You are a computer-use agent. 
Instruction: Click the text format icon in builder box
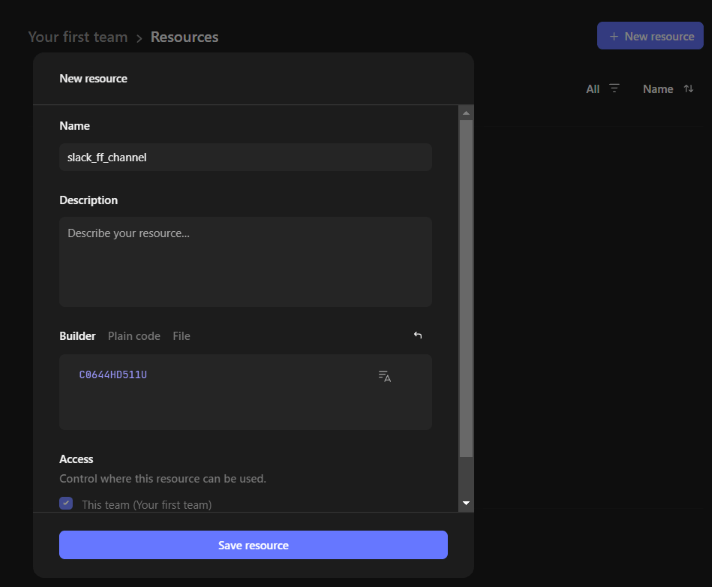[x=385, y=376]
